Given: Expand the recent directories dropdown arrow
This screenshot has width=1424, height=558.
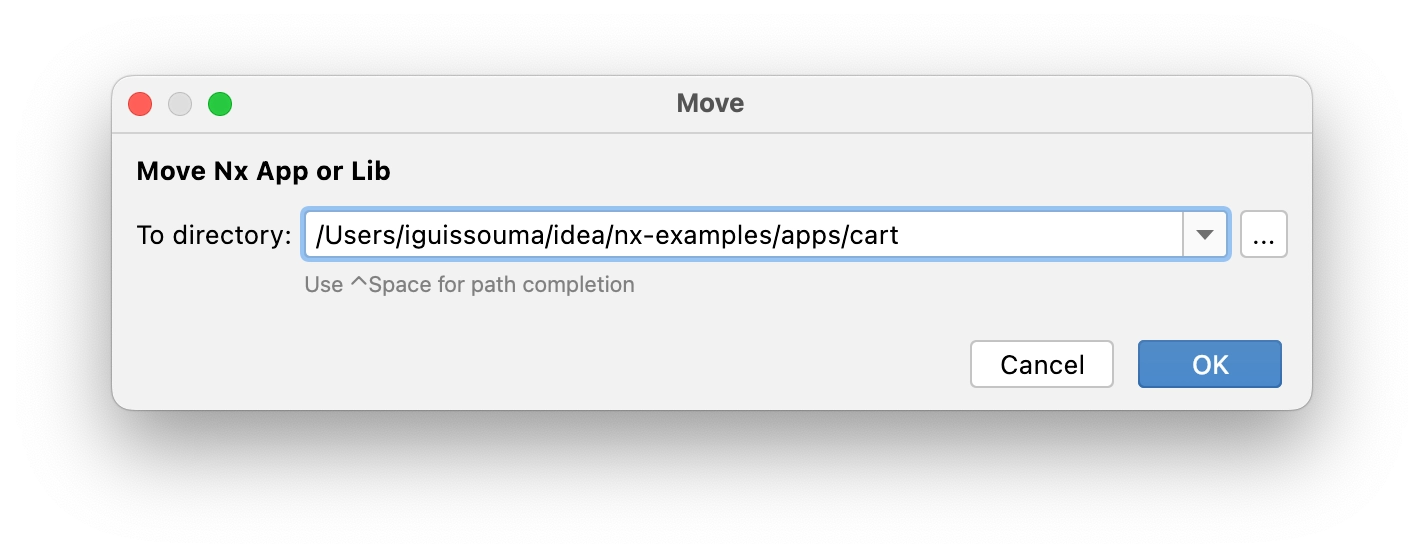Looking at the screenshot, I should (x=1205, y=235).
